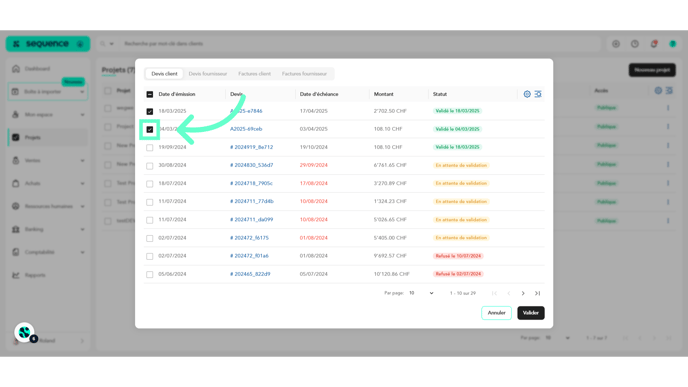
Task: Check the # 2024711_da099 quote checkbox
Action: [x=150, y=220]
